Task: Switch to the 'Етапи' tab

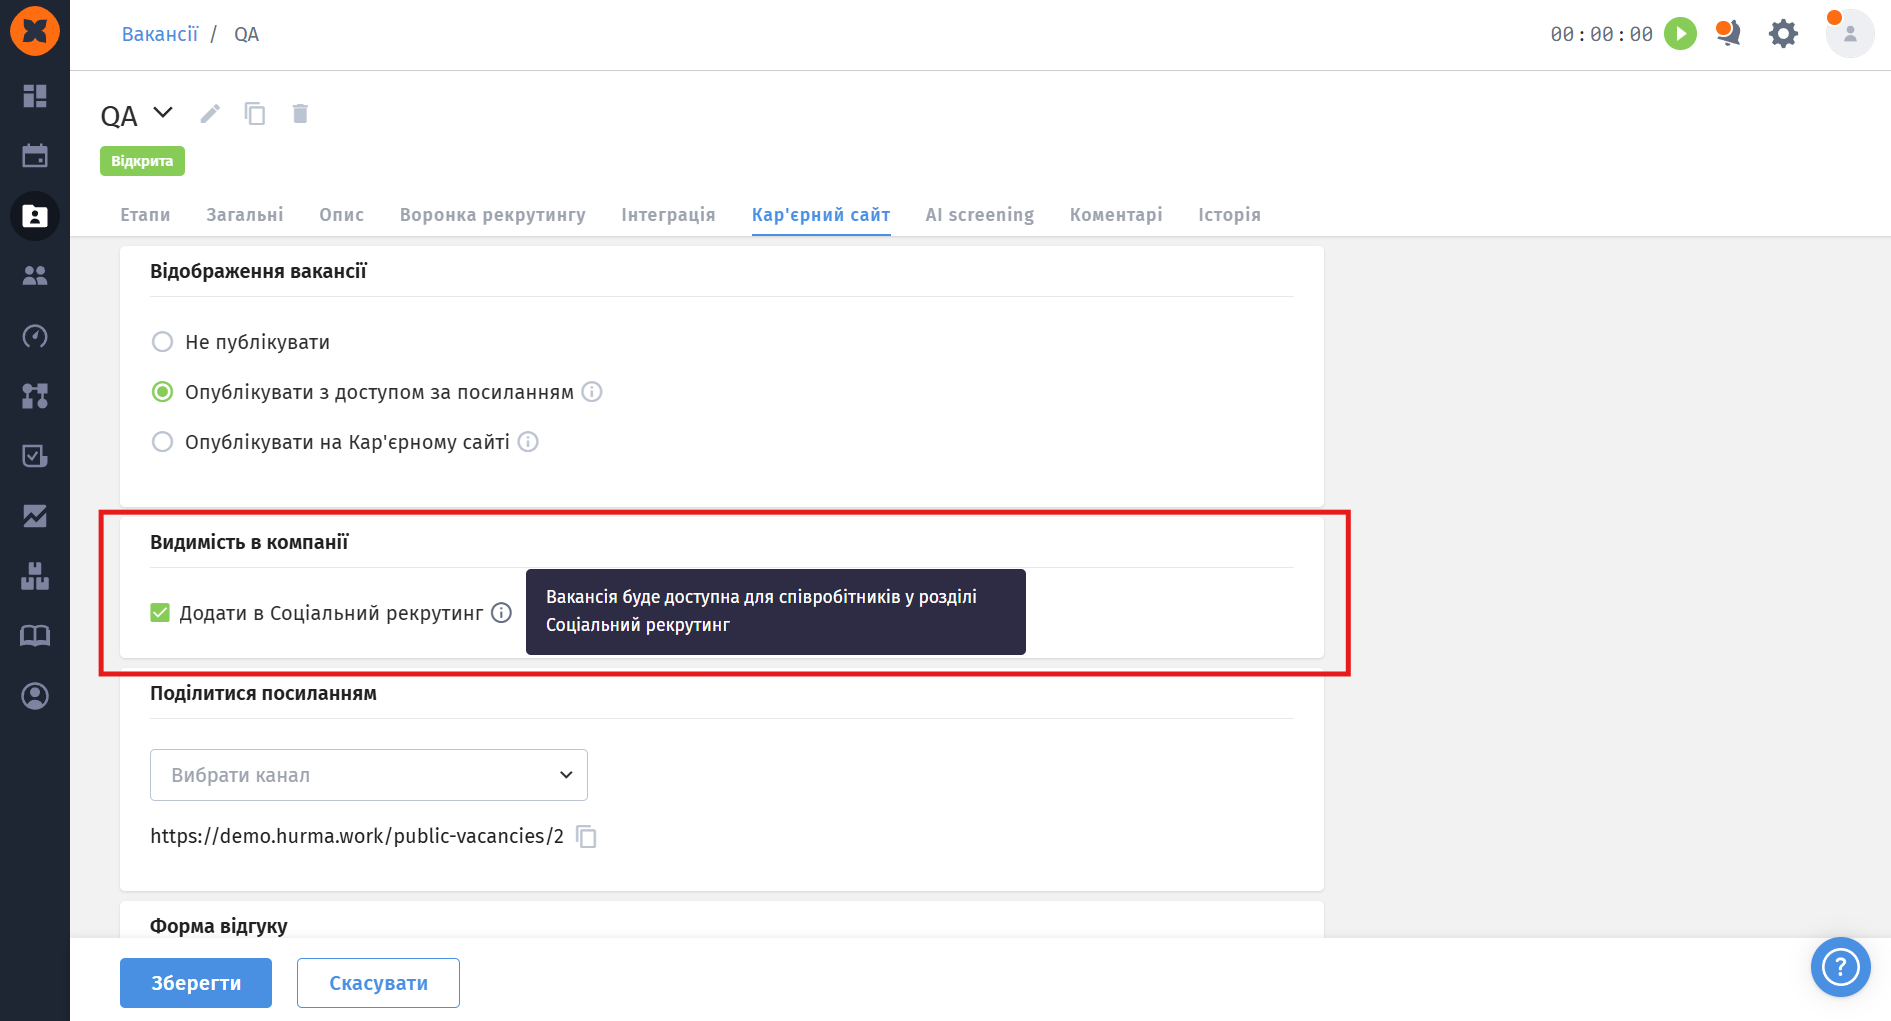Action: [x=145, y=215]
